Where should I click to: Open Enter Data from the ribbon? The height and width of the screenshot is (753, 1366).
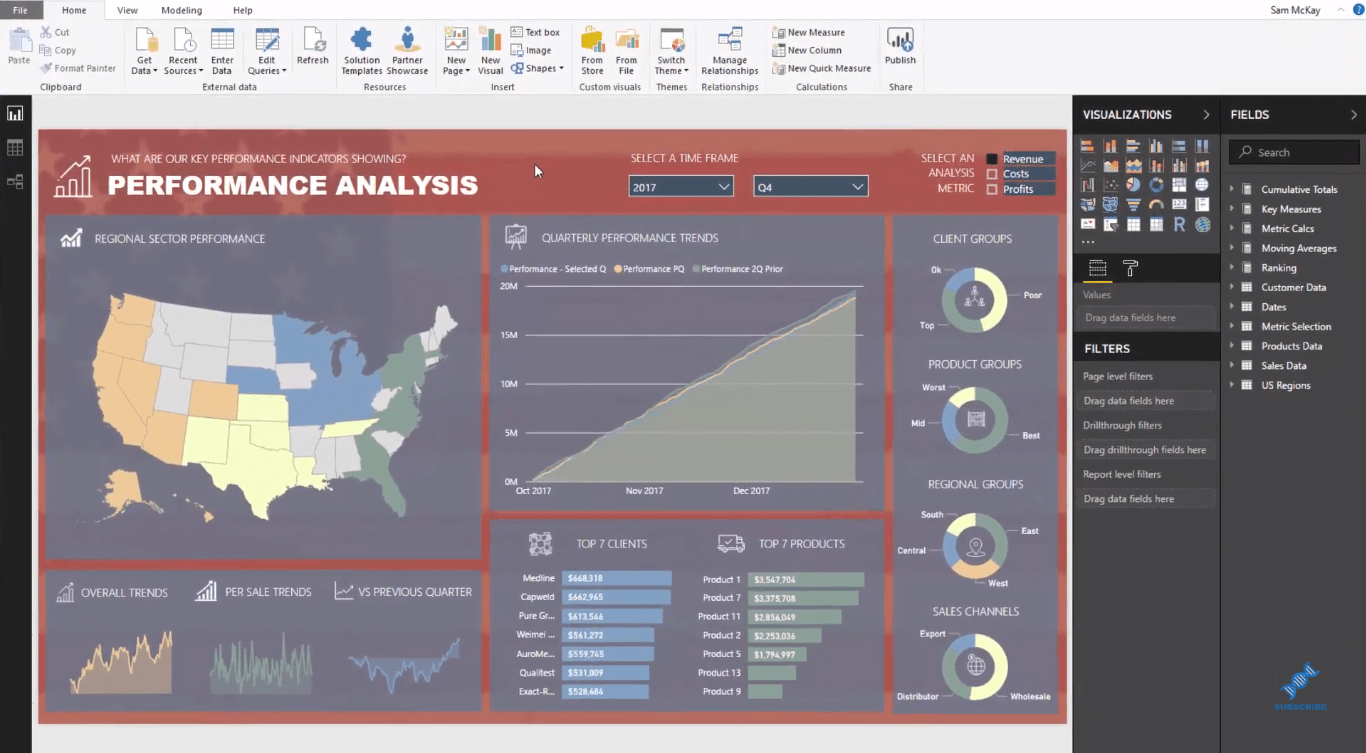pos(222,51)
